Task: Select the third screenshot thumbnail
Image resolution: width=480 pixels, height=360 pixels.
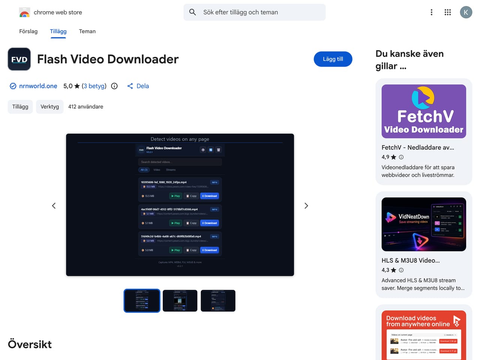Action: [218, 301]
